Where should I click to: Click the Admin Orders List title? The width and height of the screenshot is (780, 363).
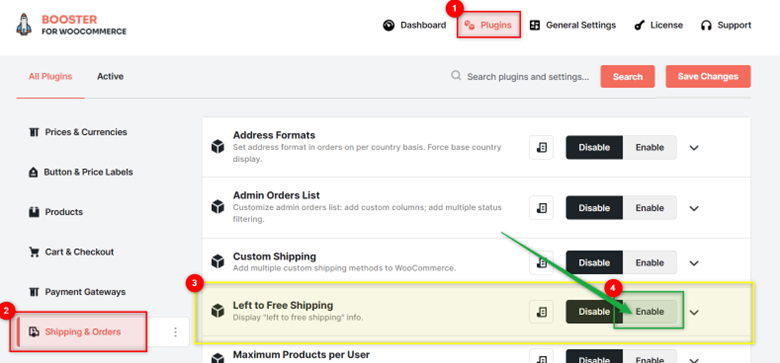pos(276,195)
